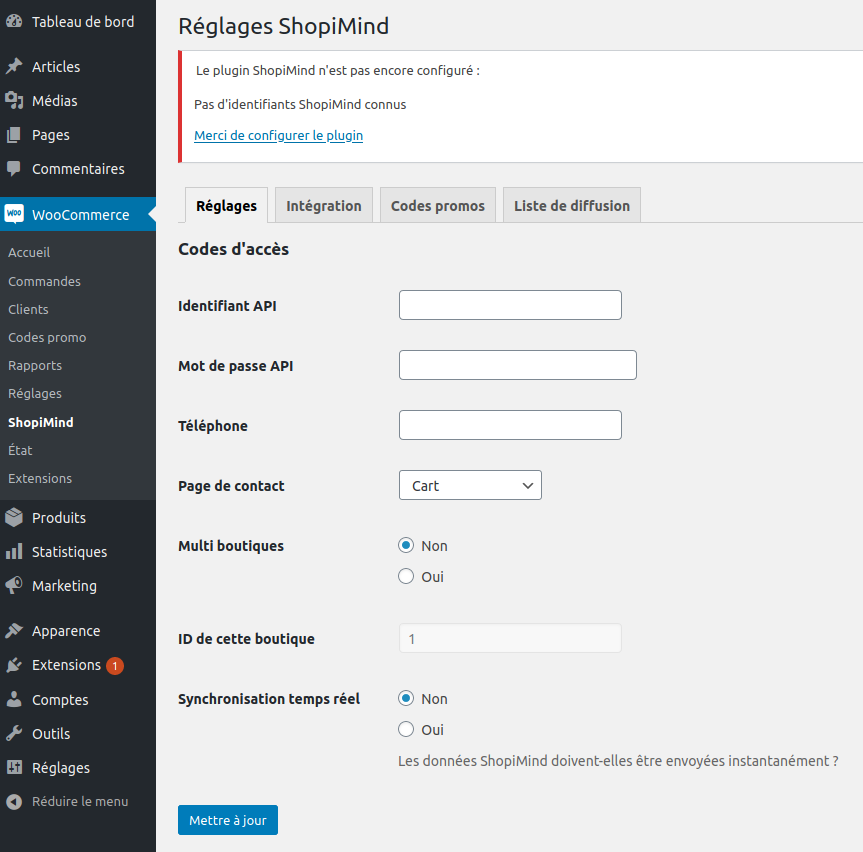
Task: Click the Marketing megaphone icon
Action: click(x=14, y=586)
